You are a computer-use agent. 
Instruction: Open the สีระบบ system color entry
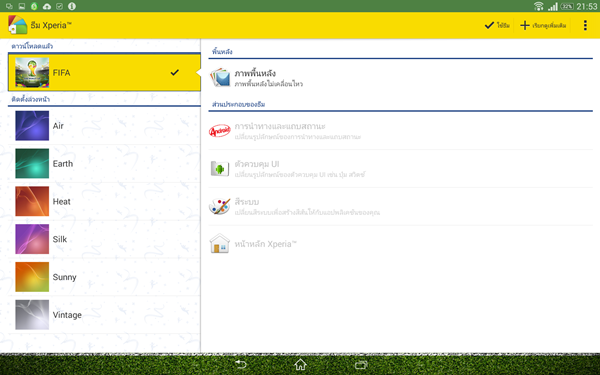pos(401,207)
